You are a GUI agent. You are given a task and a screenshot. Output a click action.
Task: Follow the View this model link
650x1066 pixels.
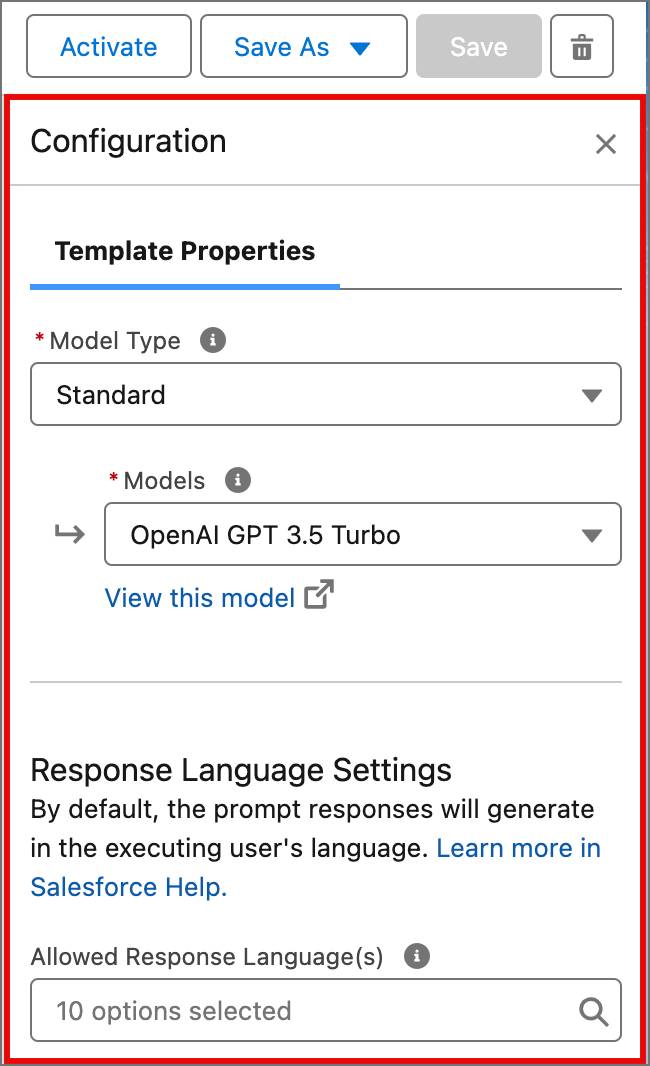[199, 597]
